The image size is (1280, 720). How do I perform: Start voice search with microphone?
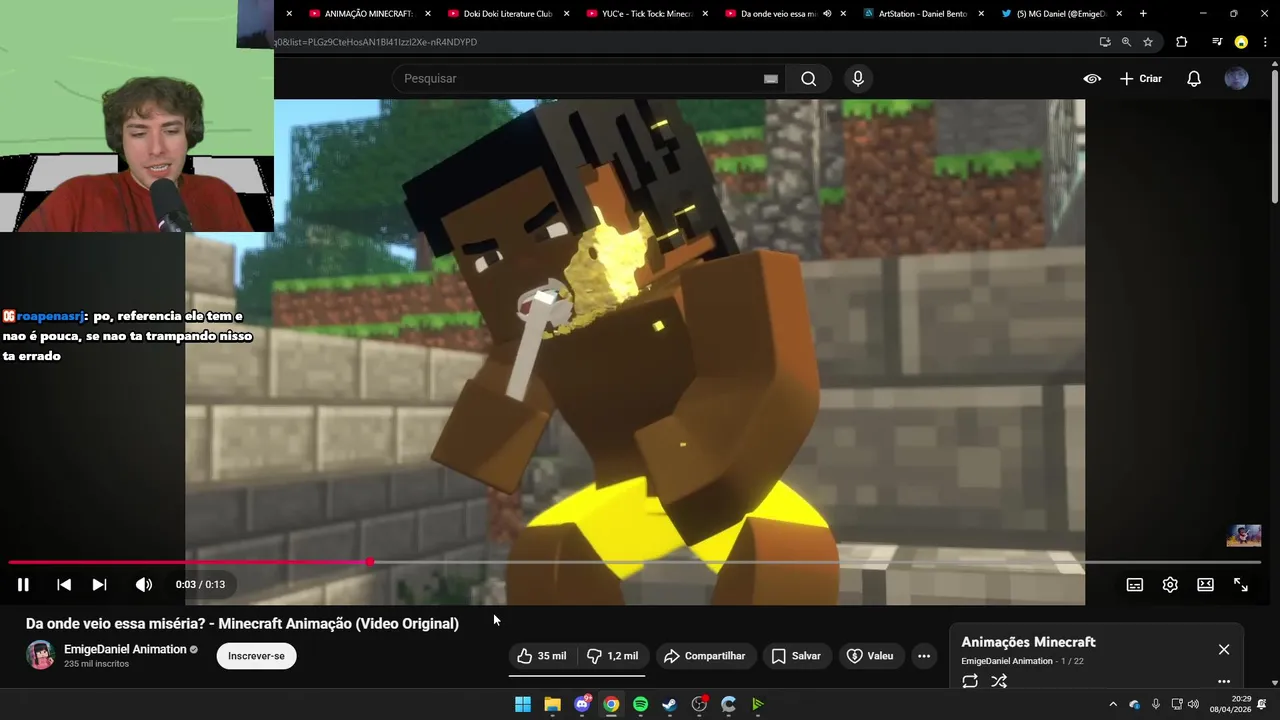(858, 79)
